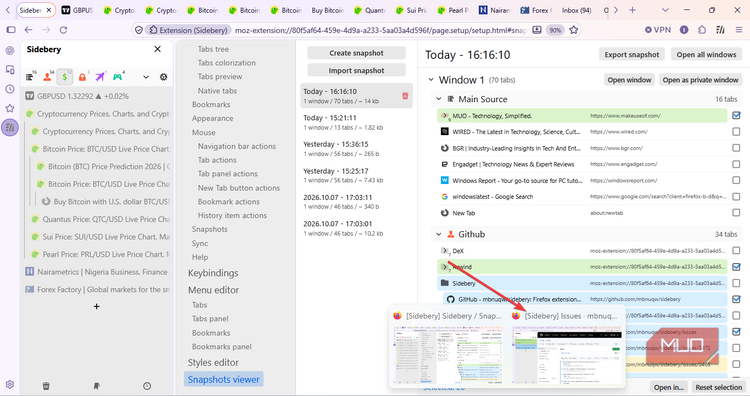Select the red person Github panel icon

pyautogui.click(x=47, y=77)
